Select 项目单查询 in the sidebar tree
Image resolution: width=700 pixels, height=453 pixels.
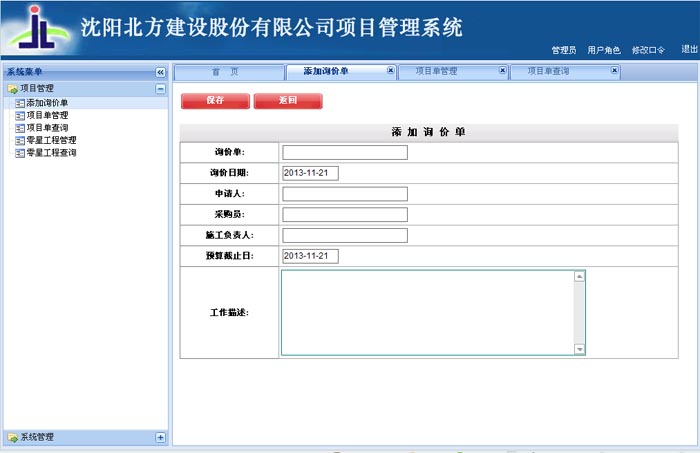click(47, 128)
